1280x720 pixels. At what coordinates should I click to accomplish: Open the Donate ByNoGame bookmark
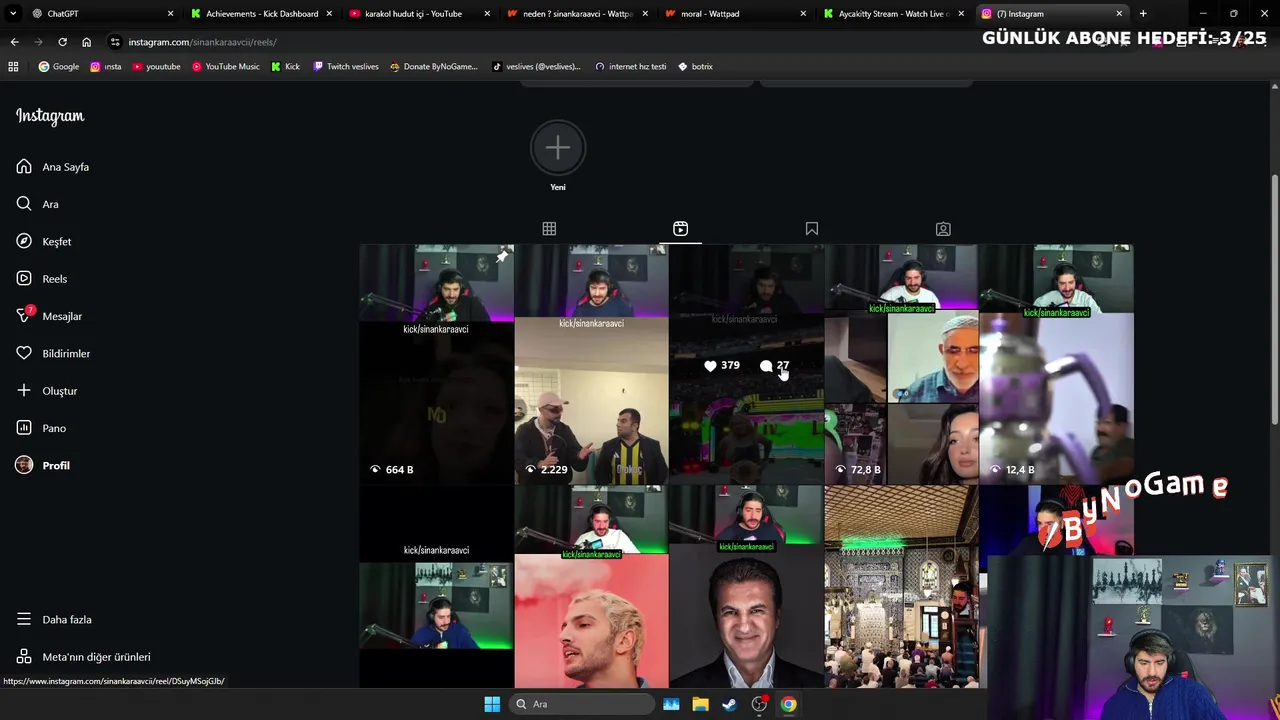click(x=434, y=66)
